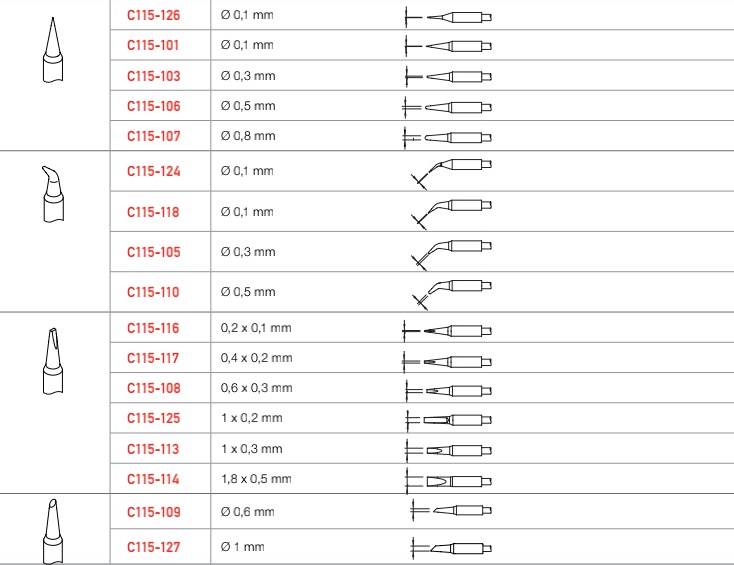Click the bent tip diagram for C115-110
The image size is (734, 565).
click(451, 294)
